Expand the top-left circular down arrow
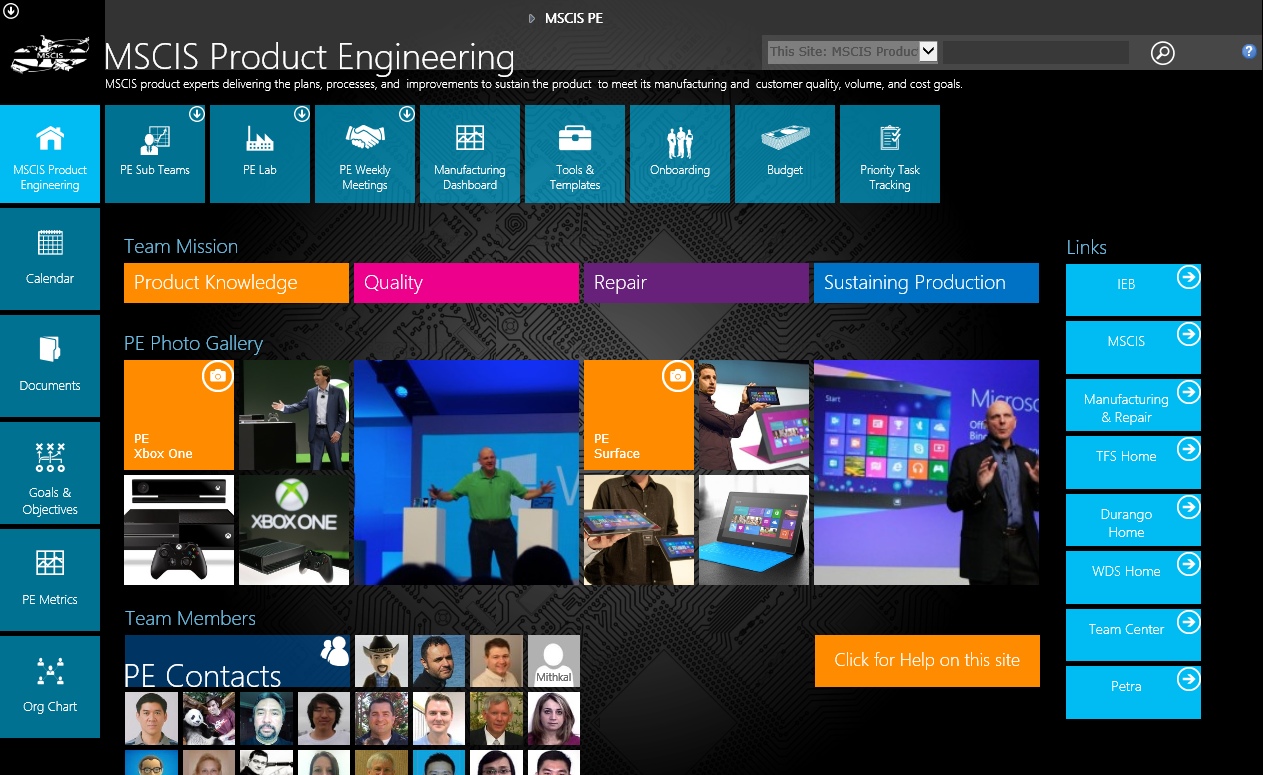This screenshot has width=1263, height=775. point(12,12)
